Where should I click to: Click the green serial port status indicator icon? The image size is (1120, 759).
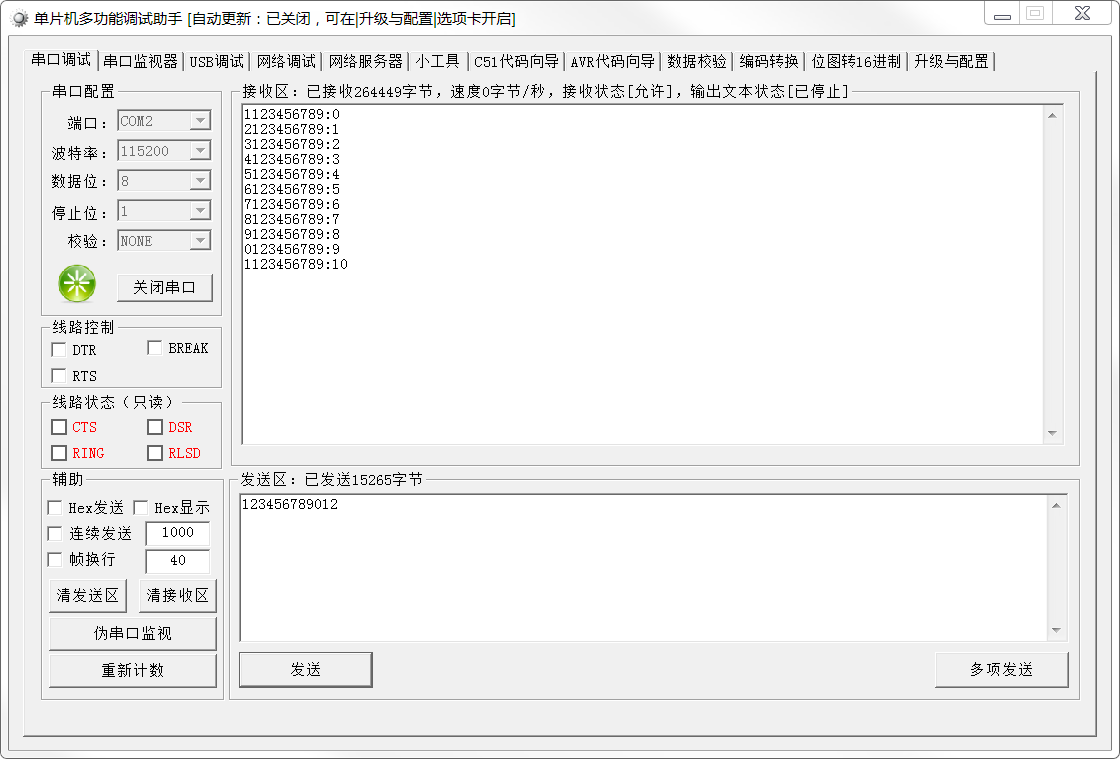(x=76, y=283)
